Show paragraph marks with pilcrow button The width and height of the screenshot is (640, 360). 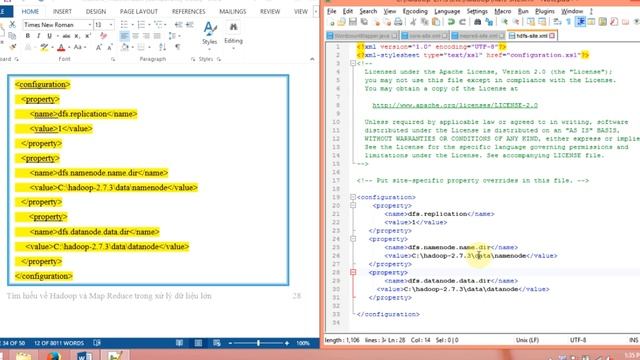(x=178, y=47)
